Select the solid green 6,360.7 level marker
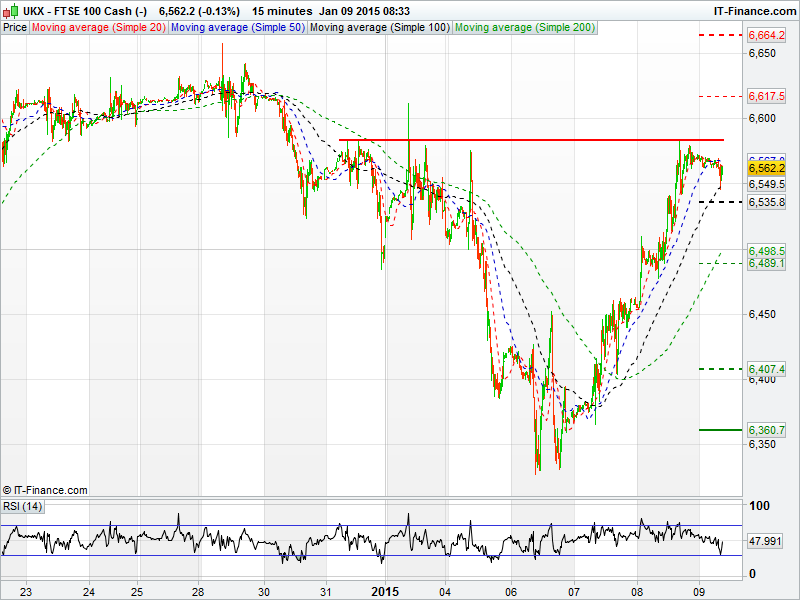This screenshot has height=600, width=800. coord(766,430)
